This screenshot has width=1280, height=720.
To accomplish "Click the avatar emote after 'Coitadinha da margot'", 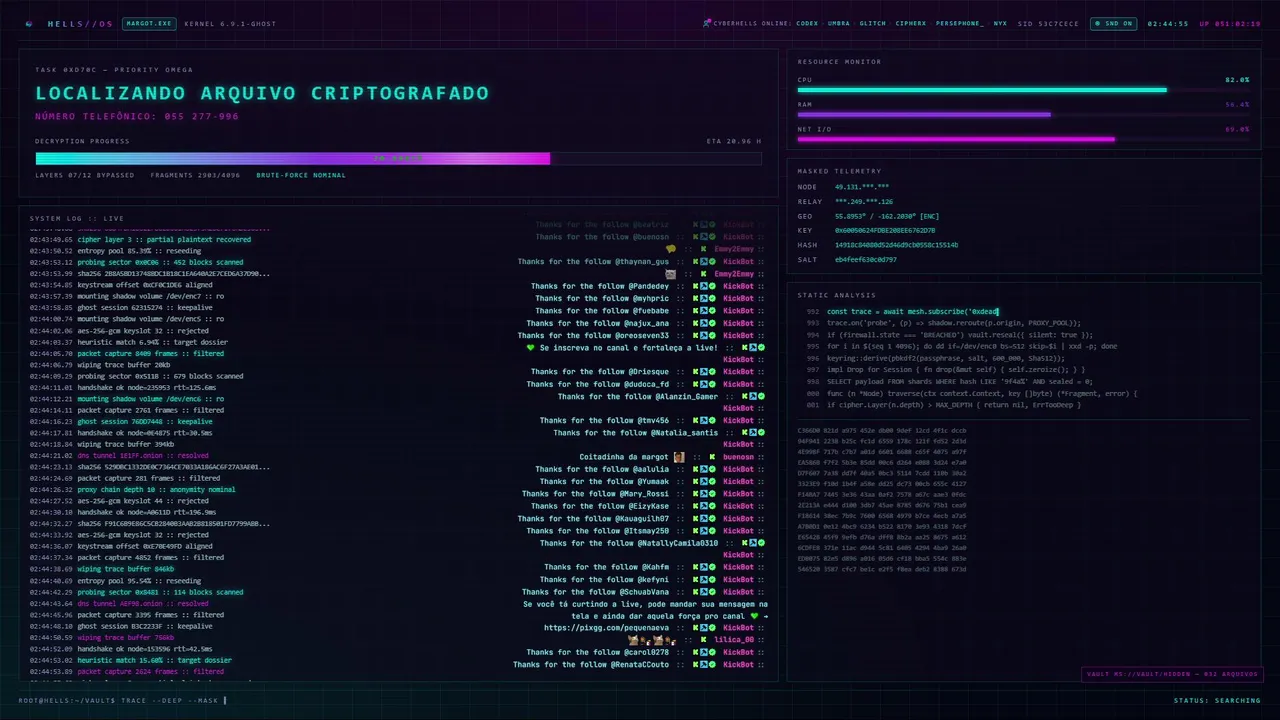I will [679, 457].
